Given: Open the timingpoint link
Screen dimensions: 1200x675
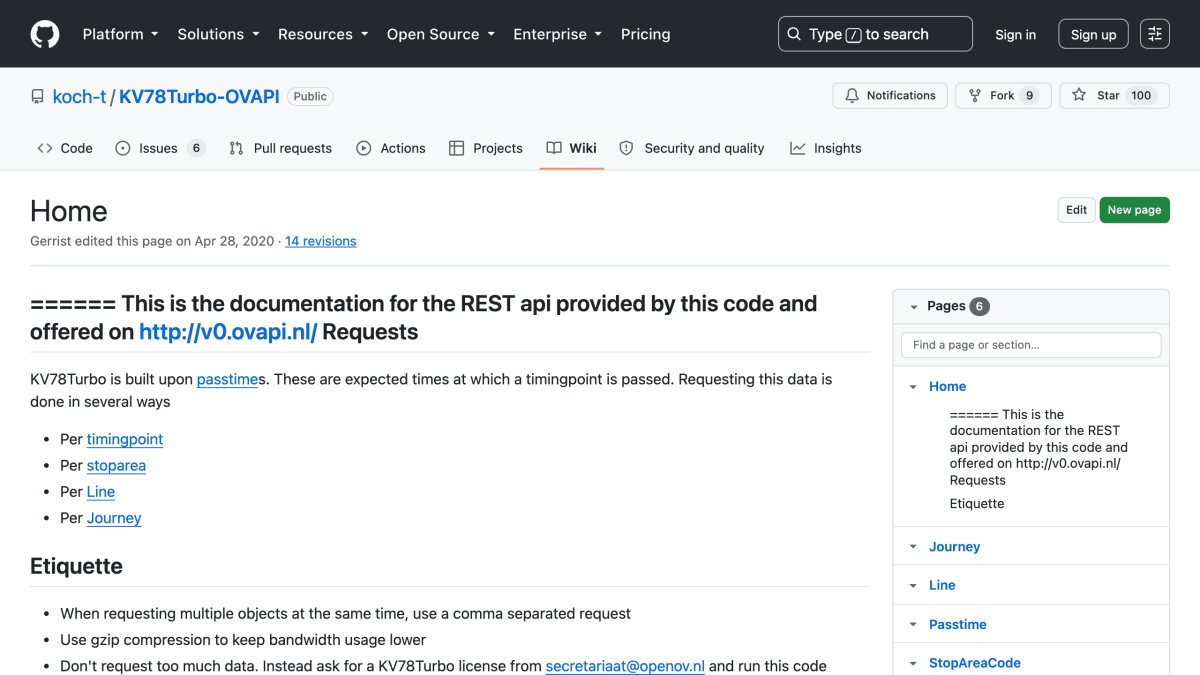Looking at the screenshot, I should 125,439.
